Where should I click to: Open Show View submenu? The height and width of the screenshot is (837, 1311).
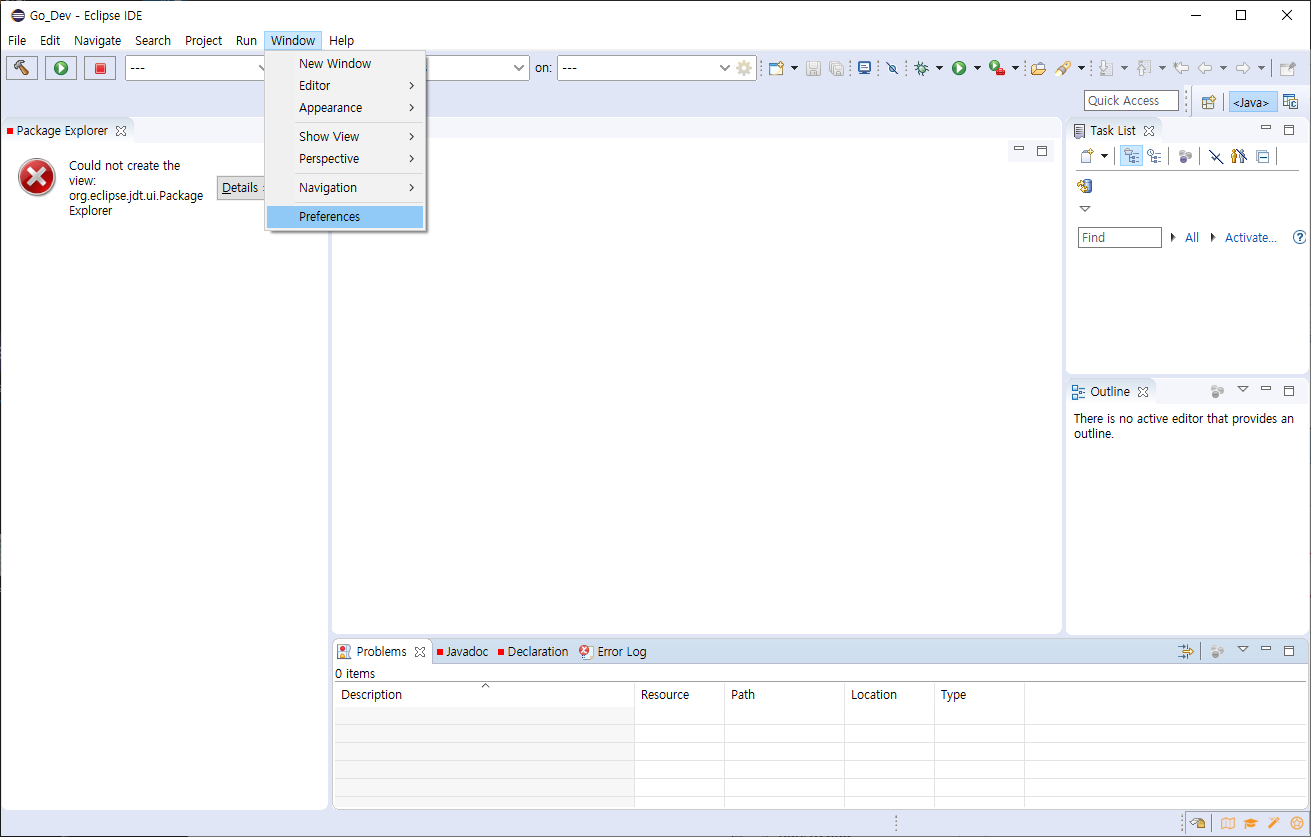coord(345,137)
